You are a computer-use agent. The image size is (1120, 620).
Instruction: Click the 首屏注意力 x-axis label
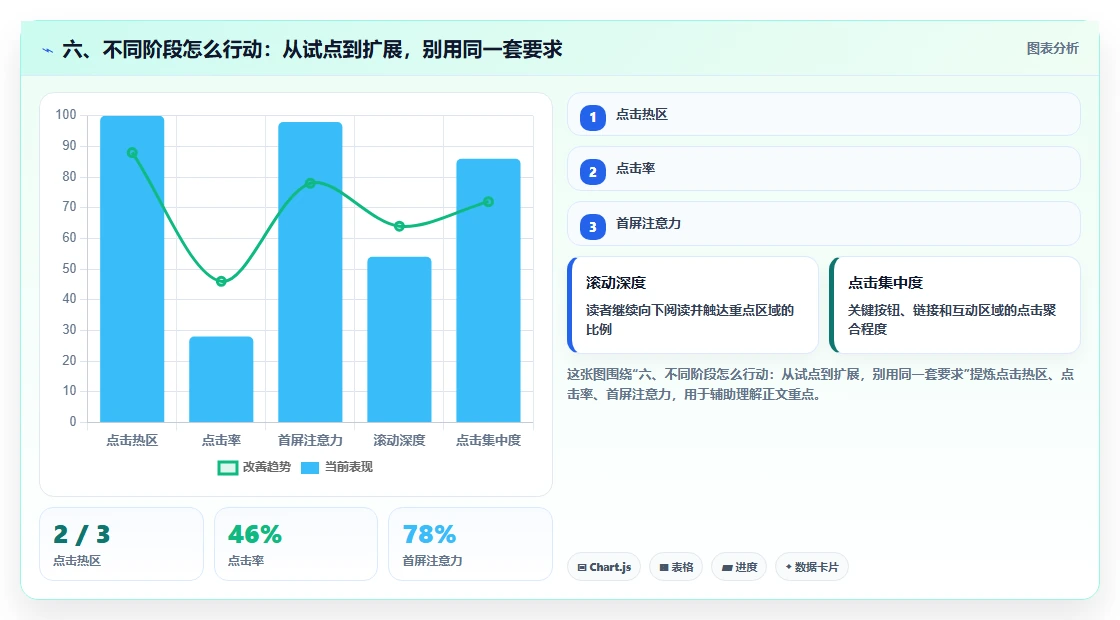pyautogui.click(x=310, y=441)
